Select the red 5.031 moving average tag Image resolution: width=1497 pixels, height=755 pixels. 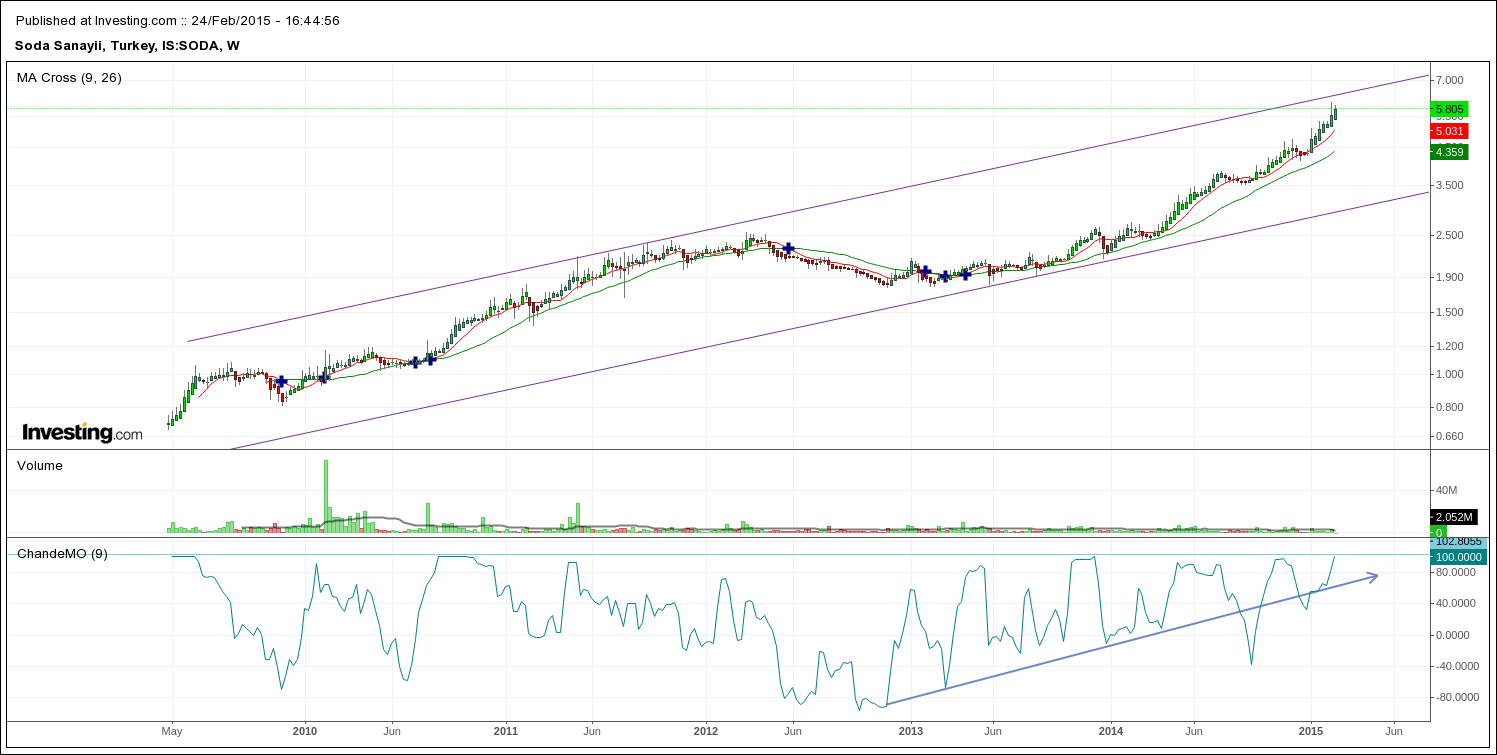1449,131
